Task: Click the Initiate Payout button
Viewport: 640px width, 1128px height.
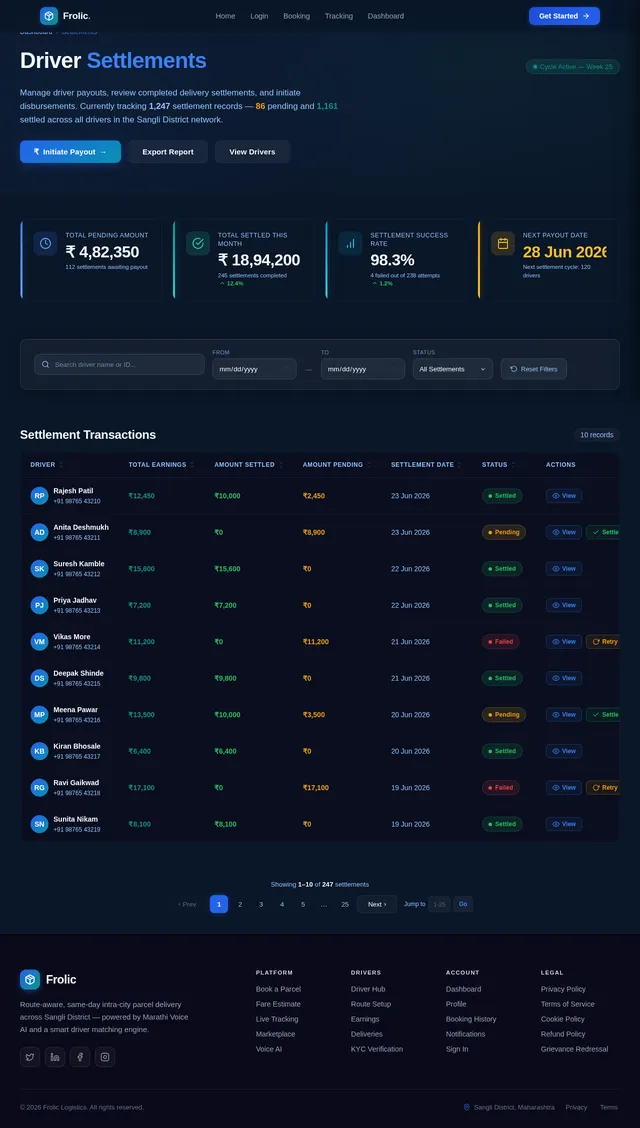Action: tap(70, 152)
